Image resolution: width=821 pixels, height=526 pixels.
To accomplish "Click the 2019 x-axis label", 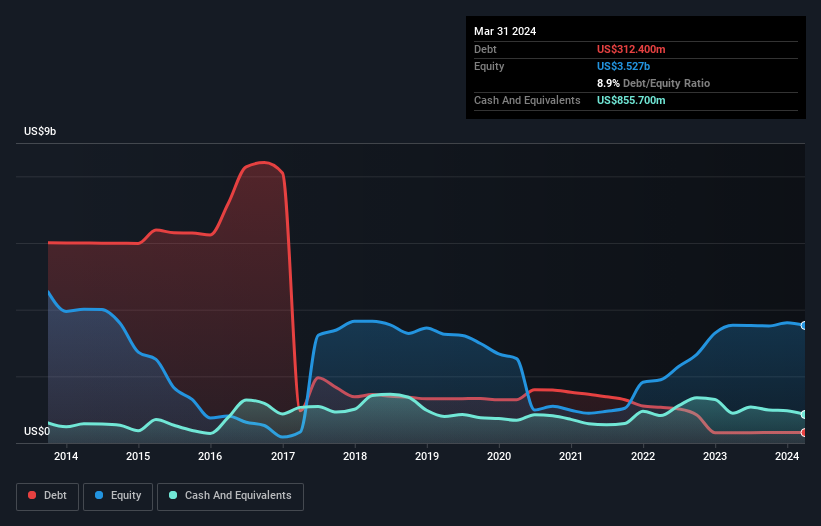I will click(427, 456).
